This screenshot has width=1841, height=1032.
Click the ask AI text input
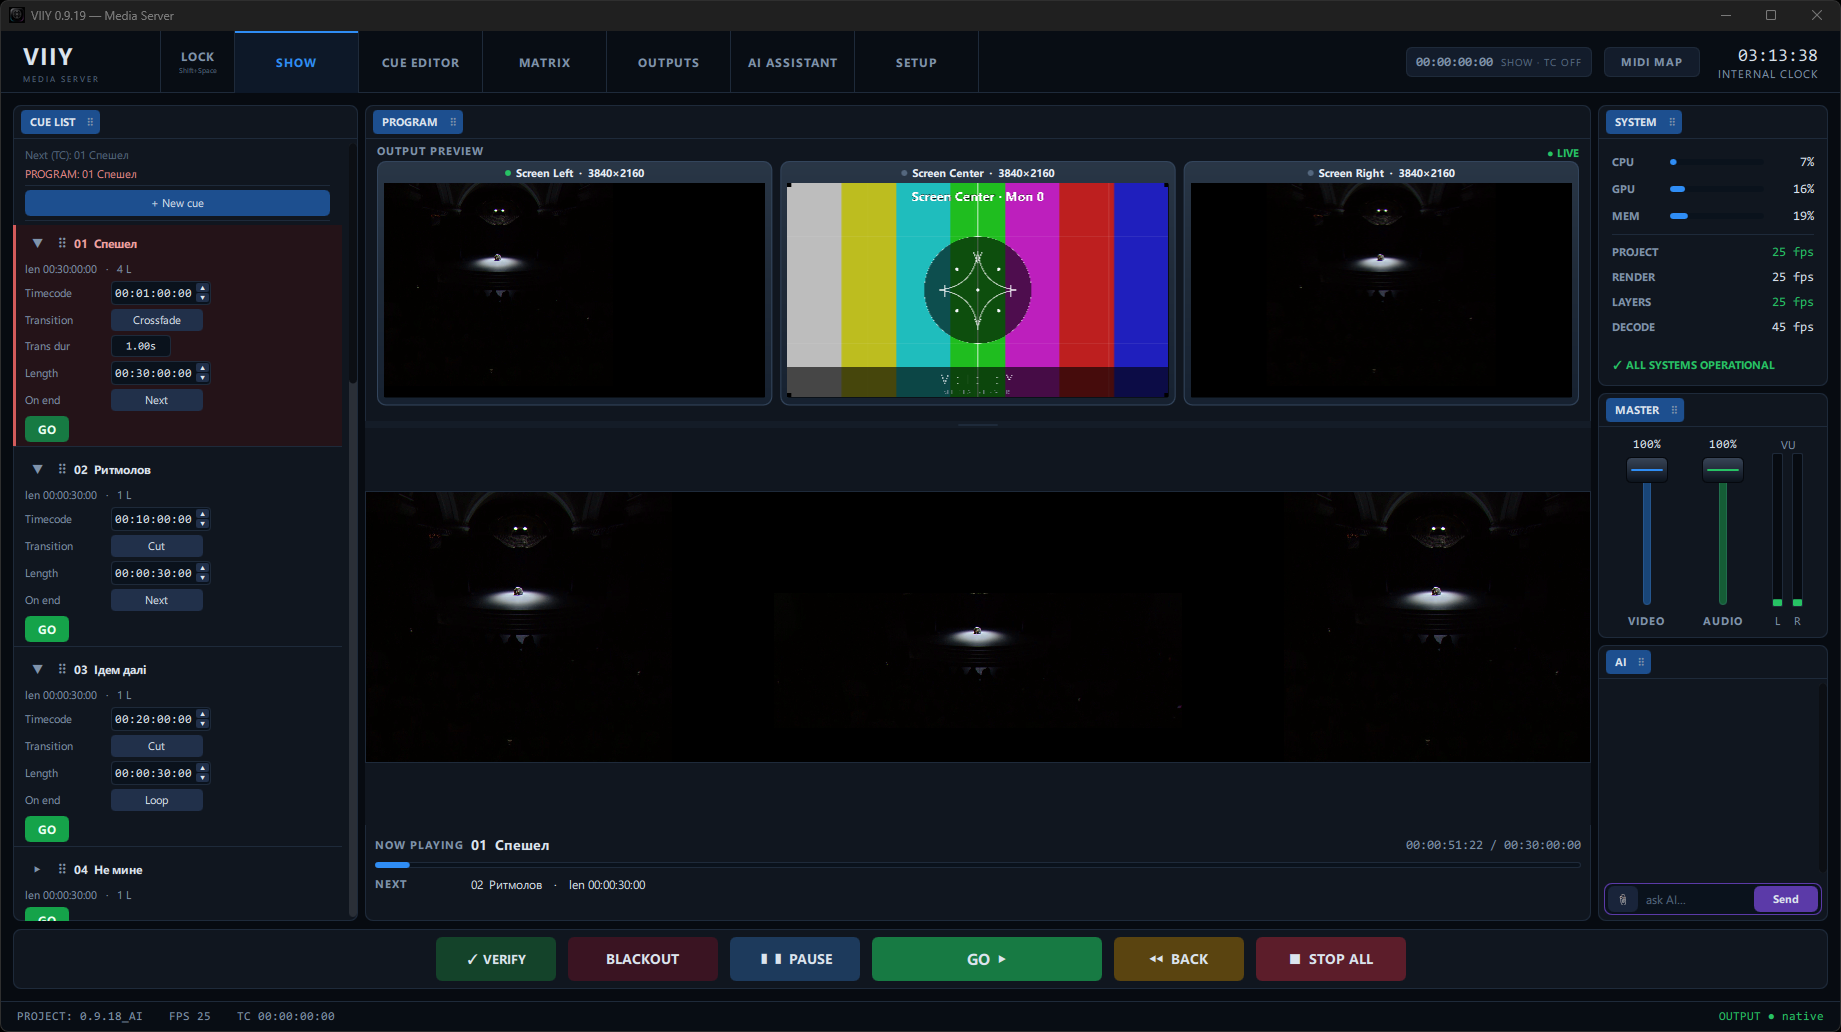point(1696,899)
